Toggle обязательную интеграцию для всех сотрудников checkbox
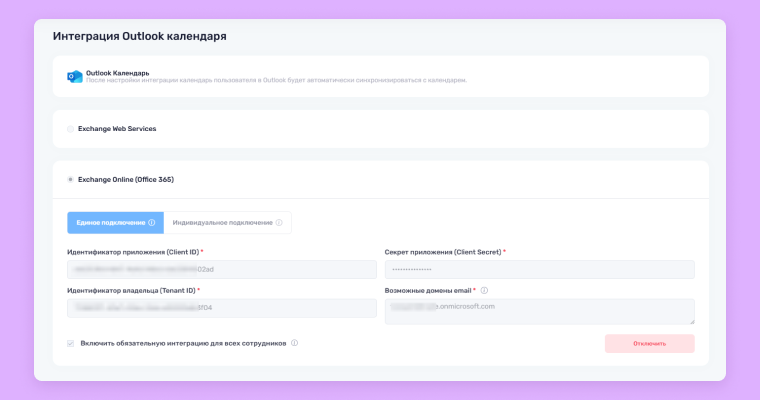 71,343
